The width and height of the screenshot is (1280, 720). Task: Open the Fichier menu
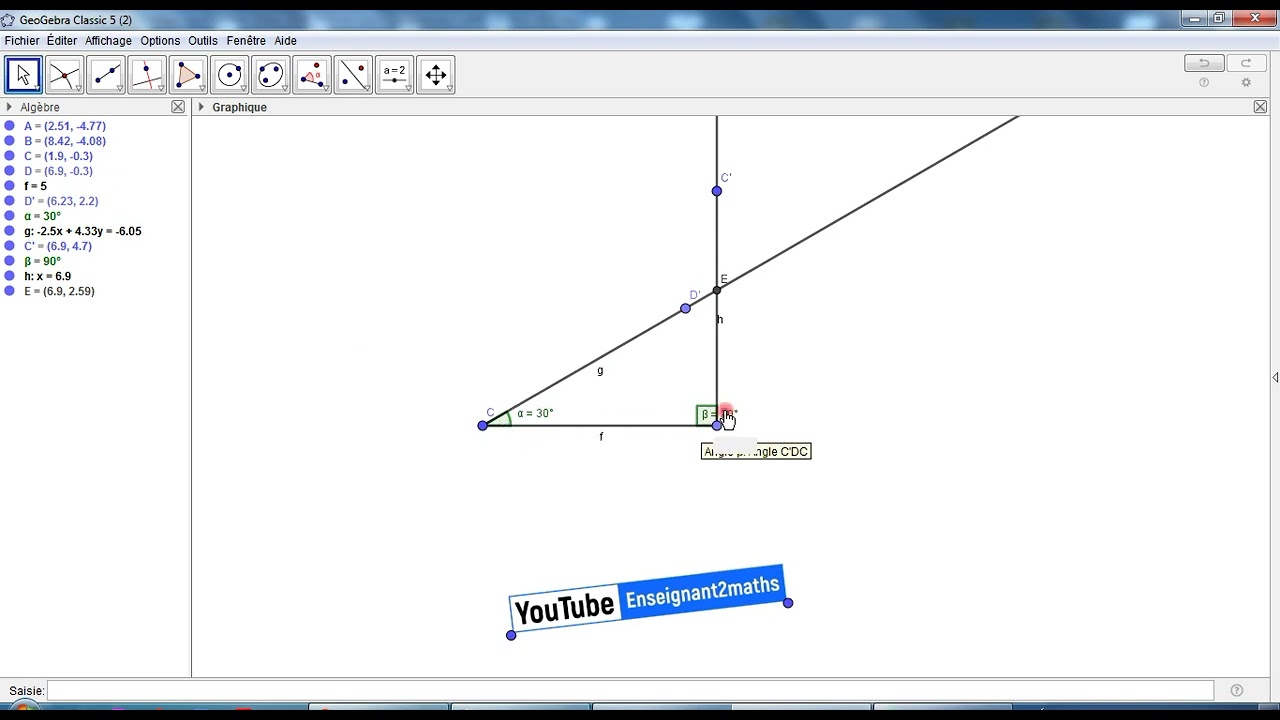22,41
